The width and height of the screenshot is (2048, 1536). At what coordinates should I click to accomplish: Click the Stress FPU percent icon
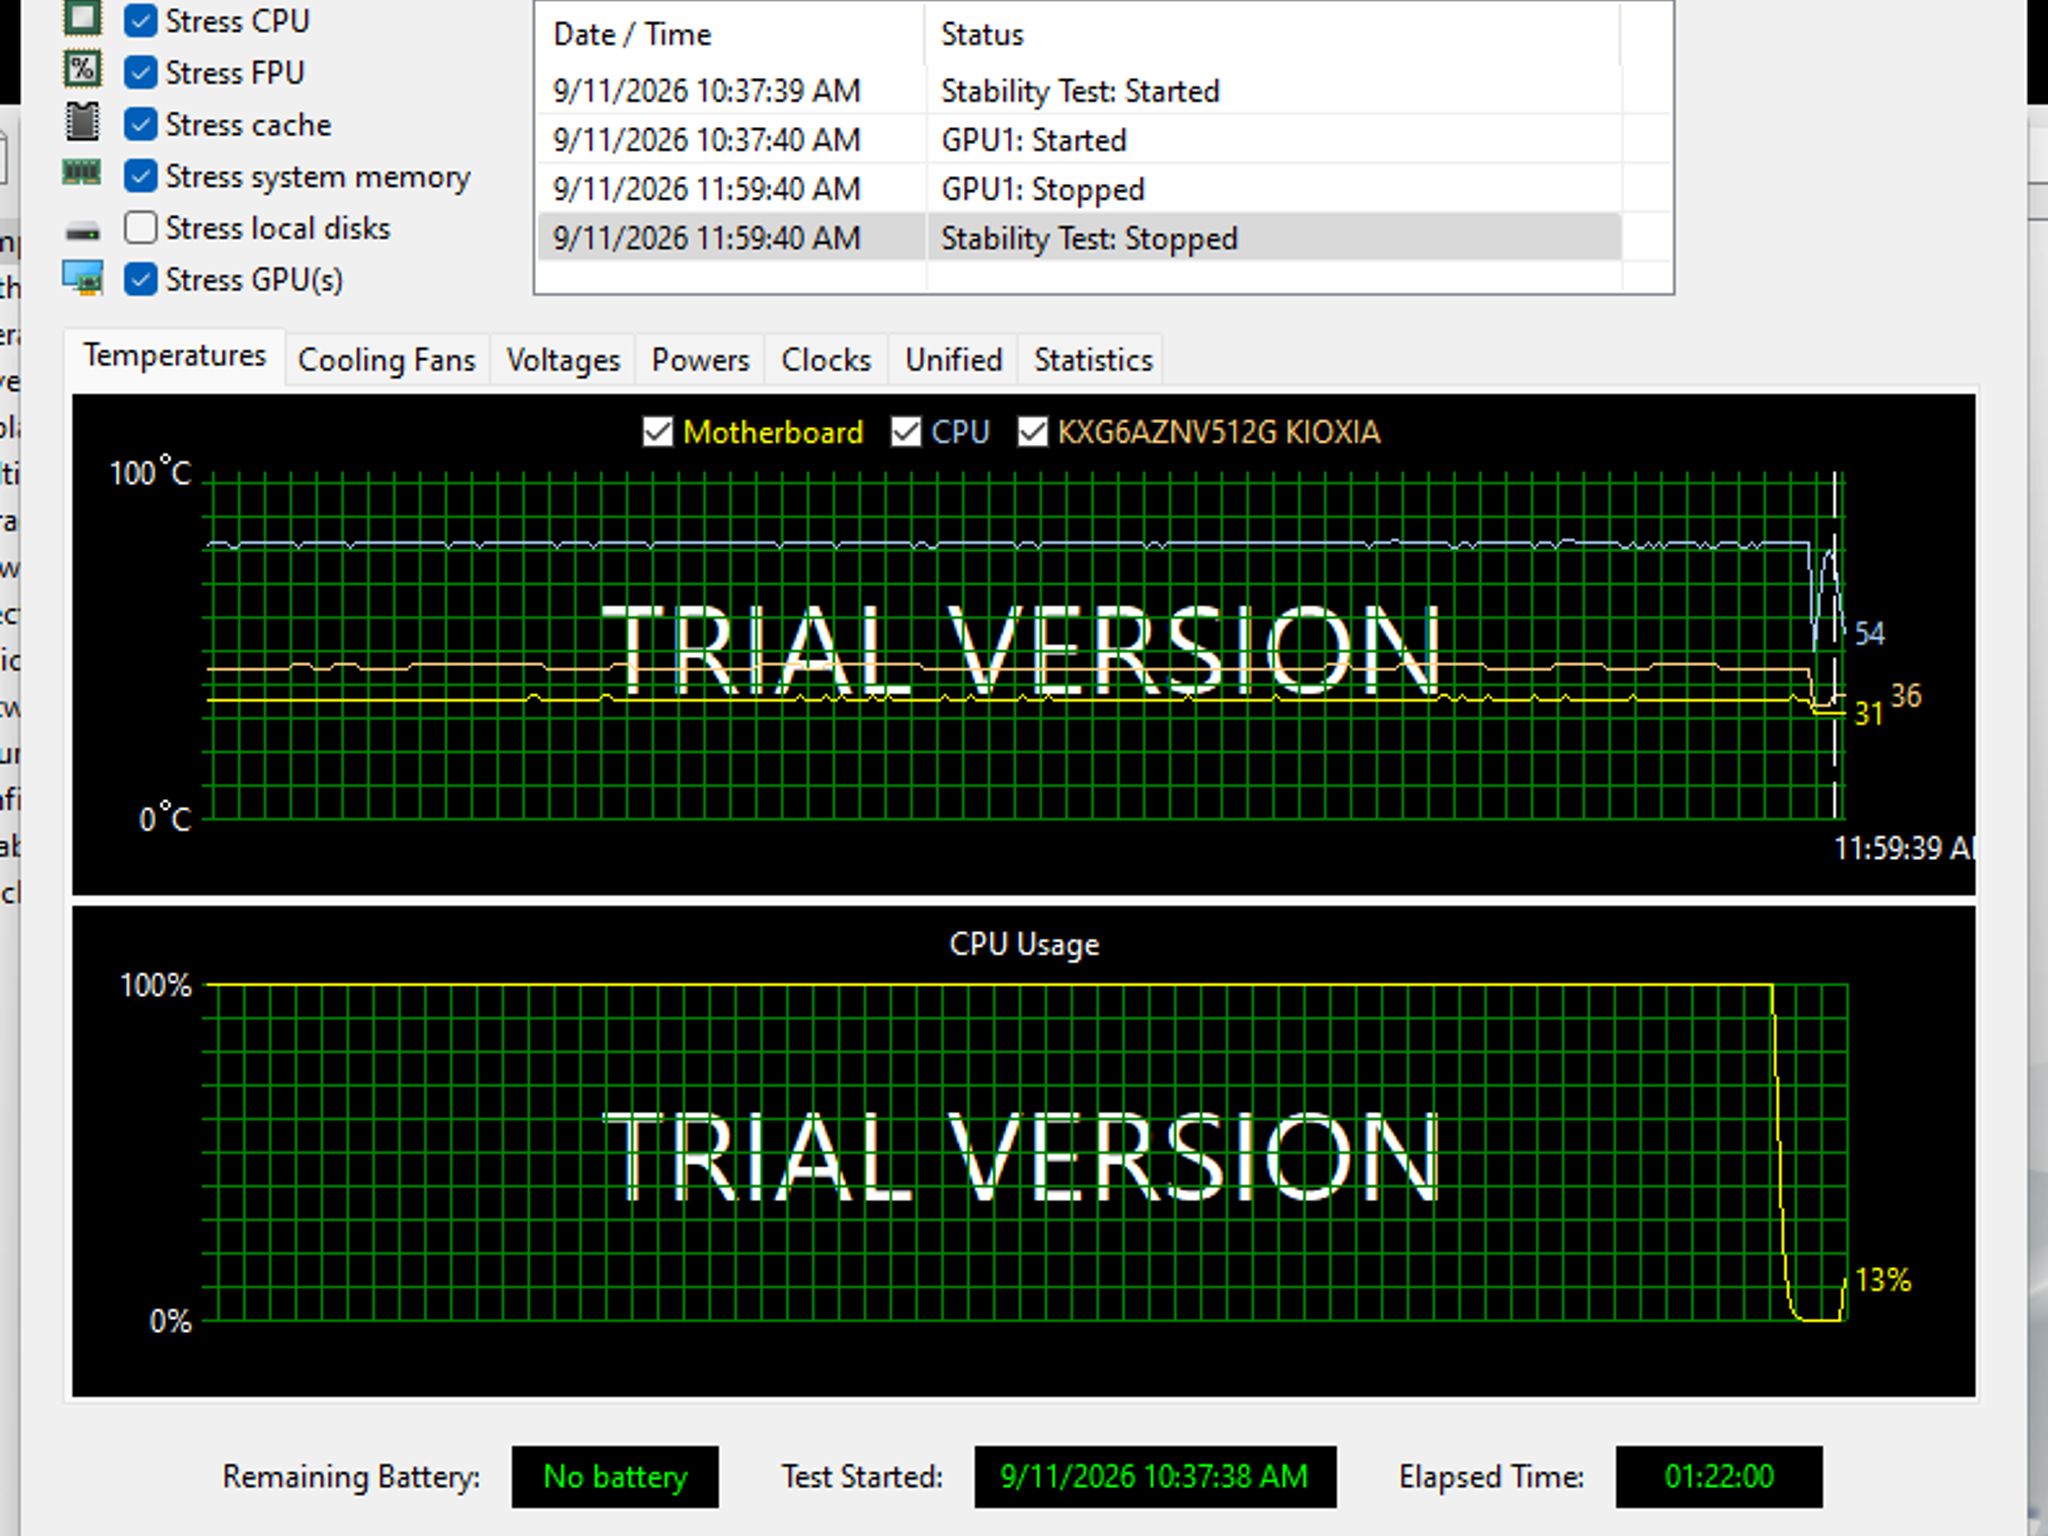click(x=82, y=69)
